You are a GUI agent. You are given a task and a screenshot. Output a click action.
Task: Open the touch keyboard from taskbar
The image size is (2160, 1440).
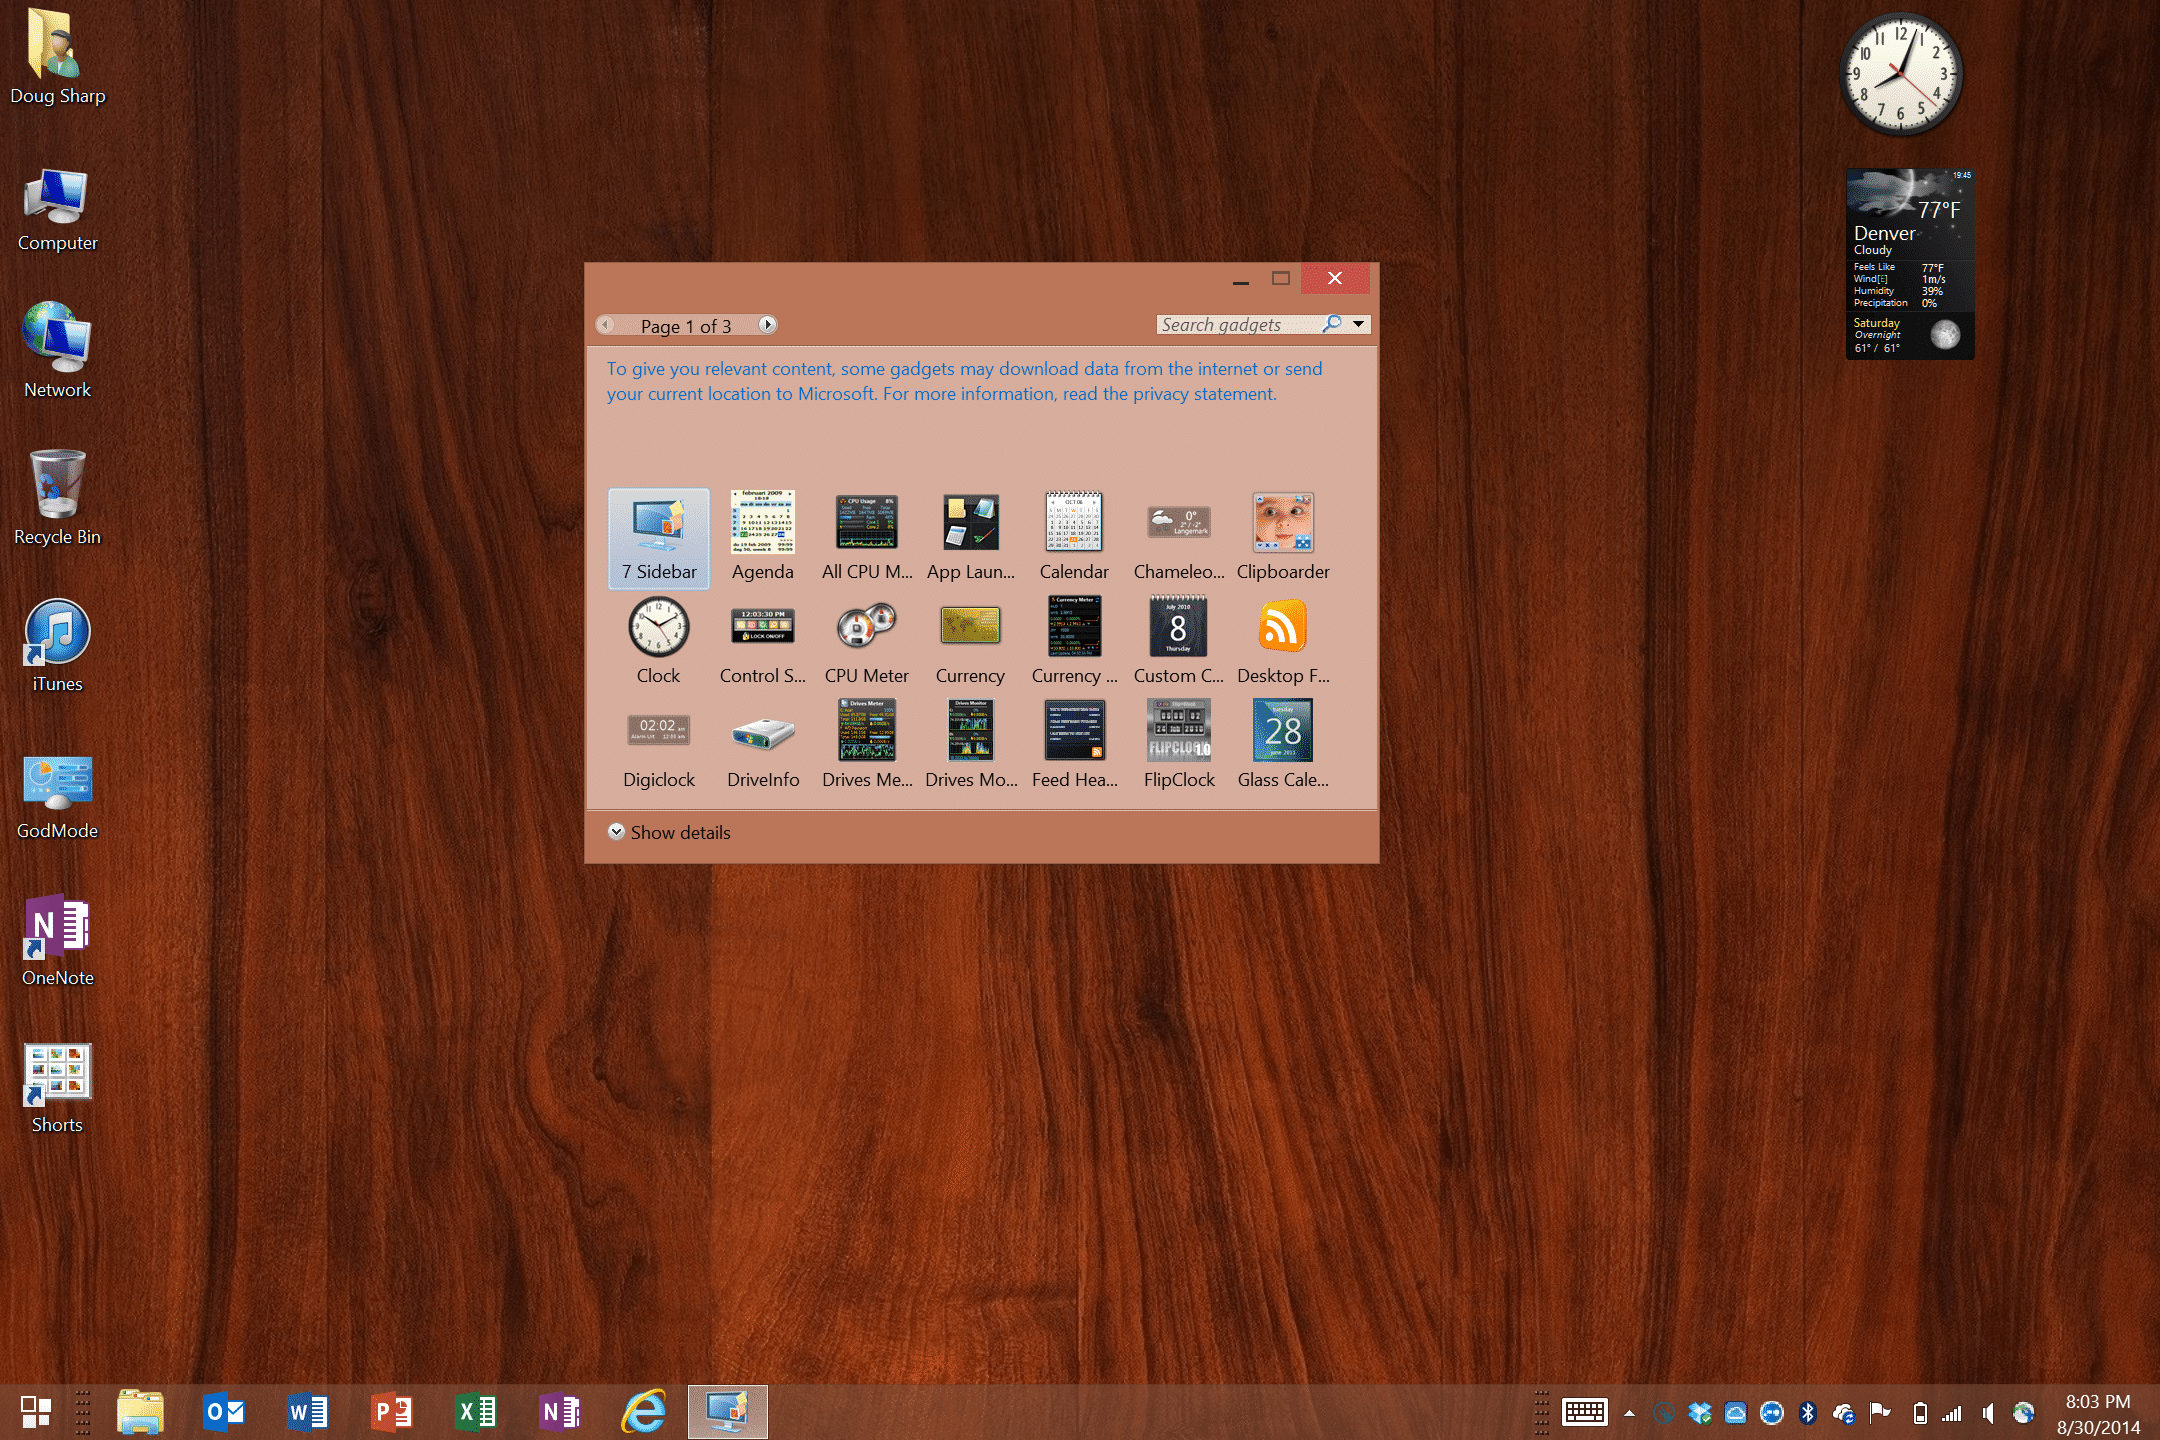(1585, 1412)
